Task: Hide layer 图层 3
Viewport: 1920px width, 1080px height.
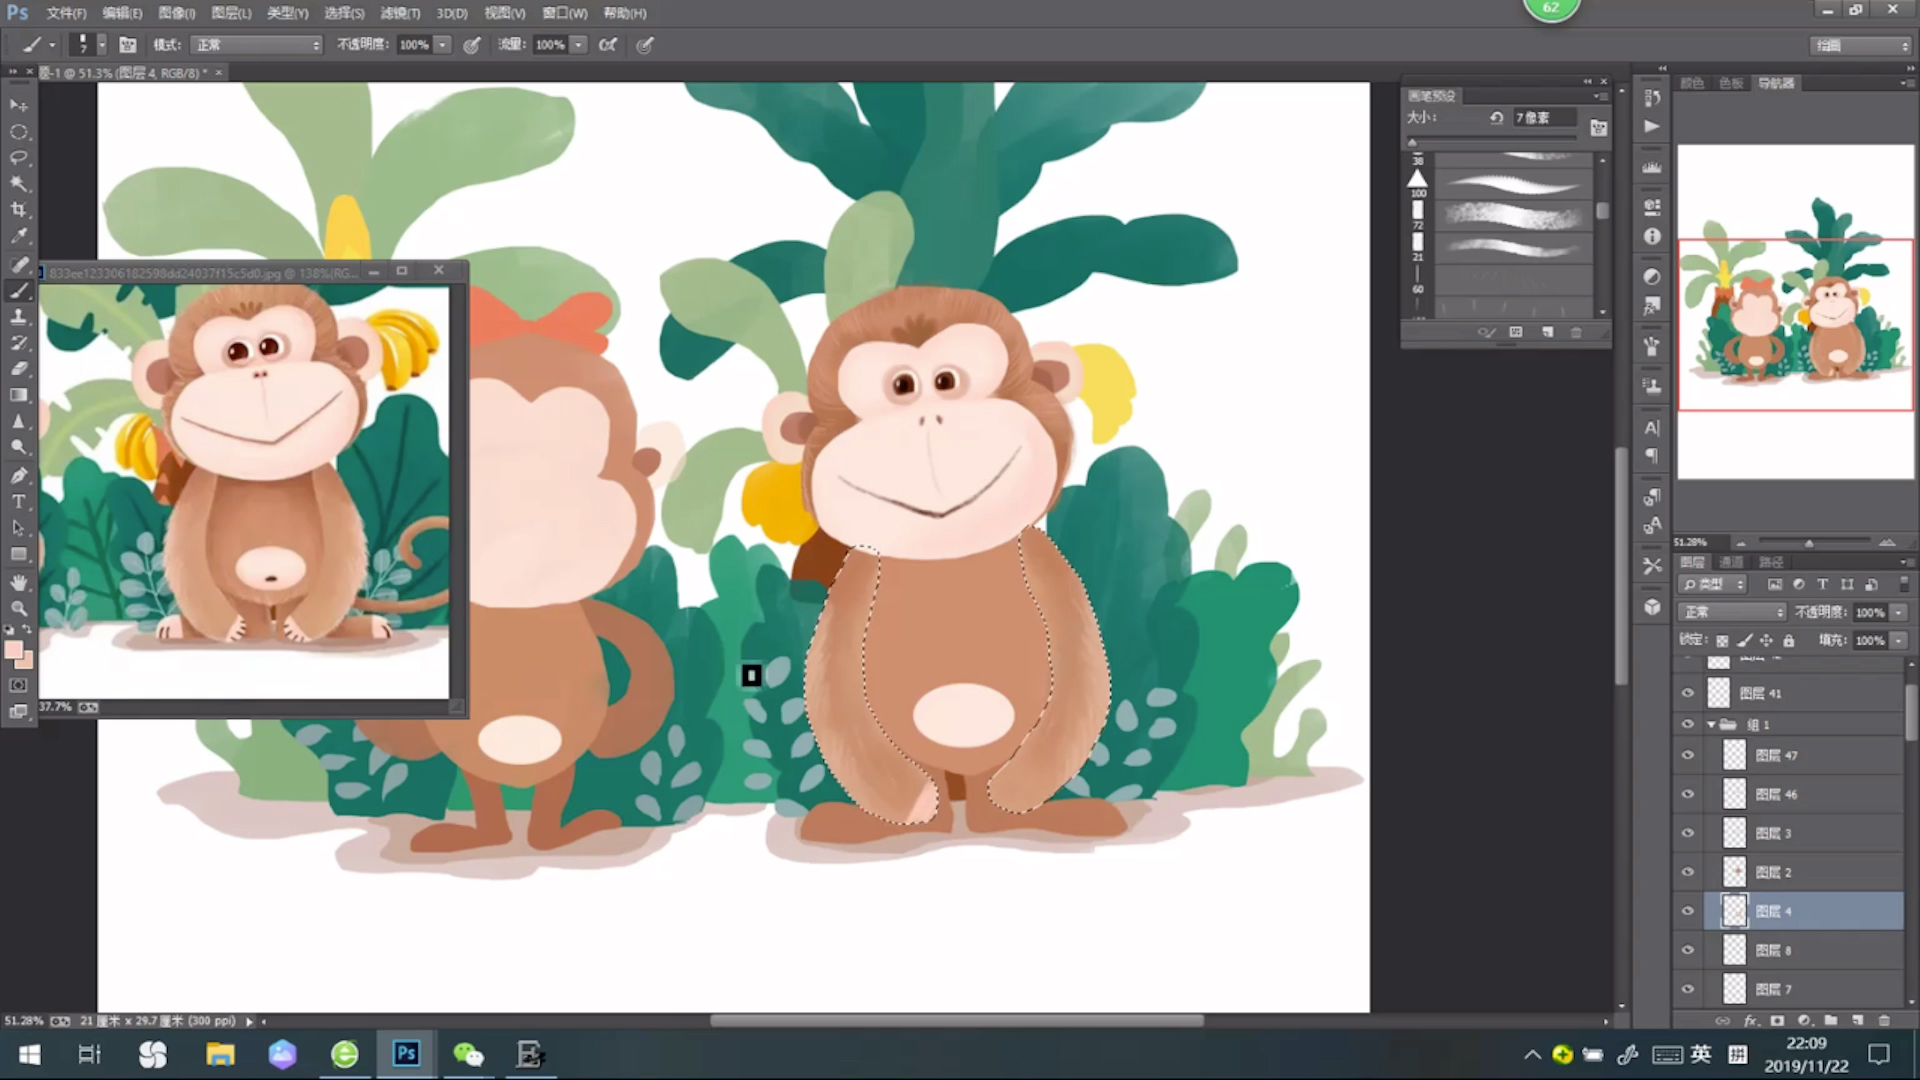Action: [1688, 833]
